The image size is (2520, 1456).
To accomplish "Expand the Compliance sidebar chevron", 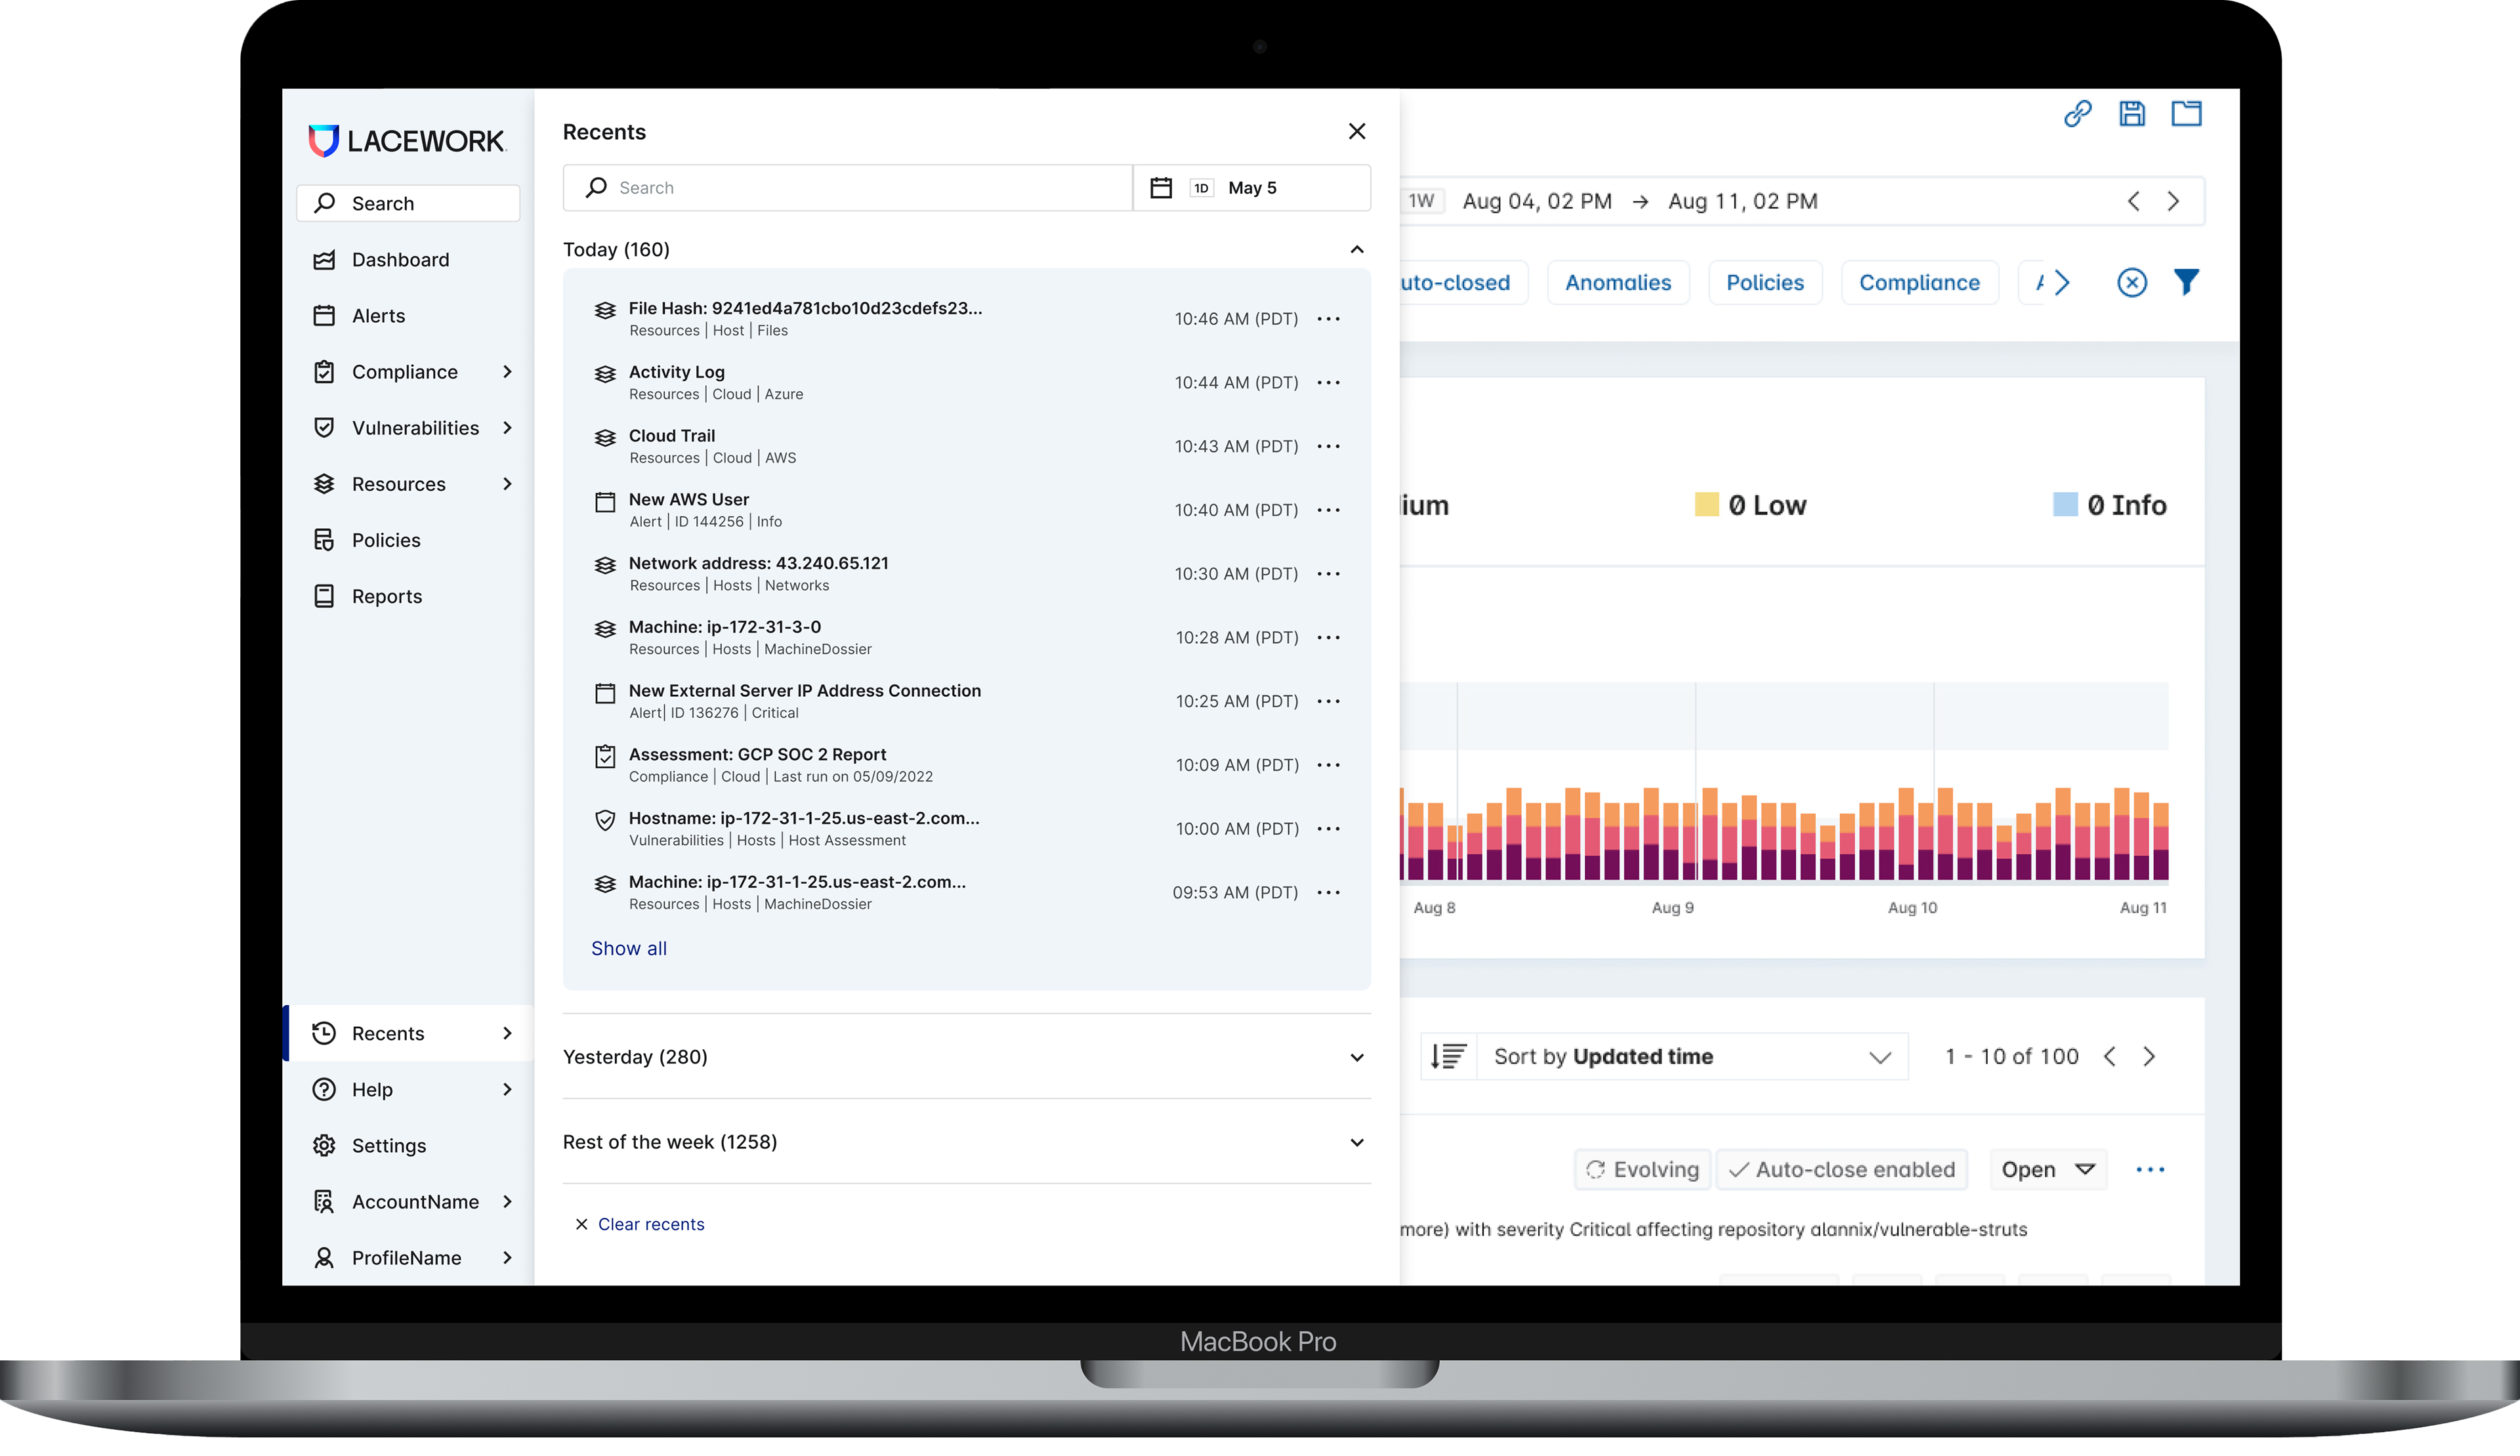I will (x=507, y=372).
